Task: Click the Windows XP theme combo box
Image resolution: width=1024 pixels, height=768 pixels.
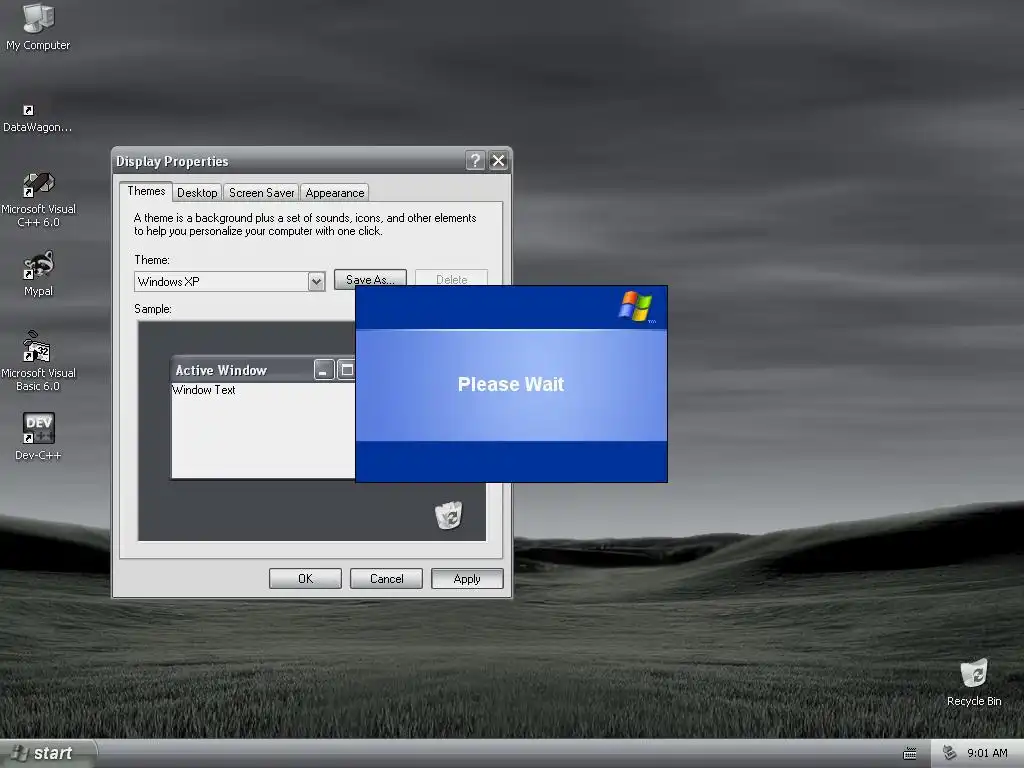Action: [229, 281]
